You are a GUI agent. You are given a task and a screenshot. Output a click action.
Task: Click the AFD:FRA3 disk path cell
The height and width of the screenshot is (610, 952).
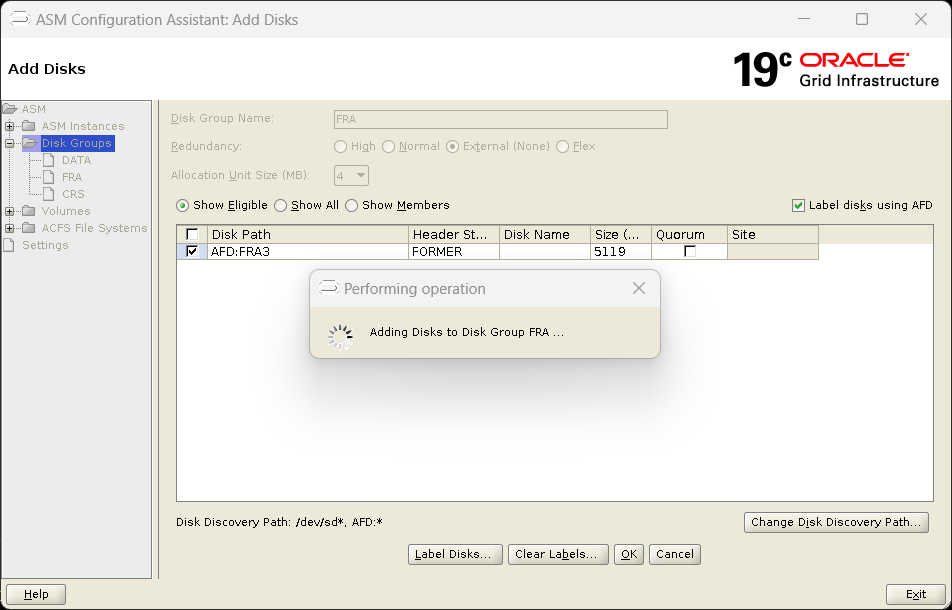pos(308,251)
